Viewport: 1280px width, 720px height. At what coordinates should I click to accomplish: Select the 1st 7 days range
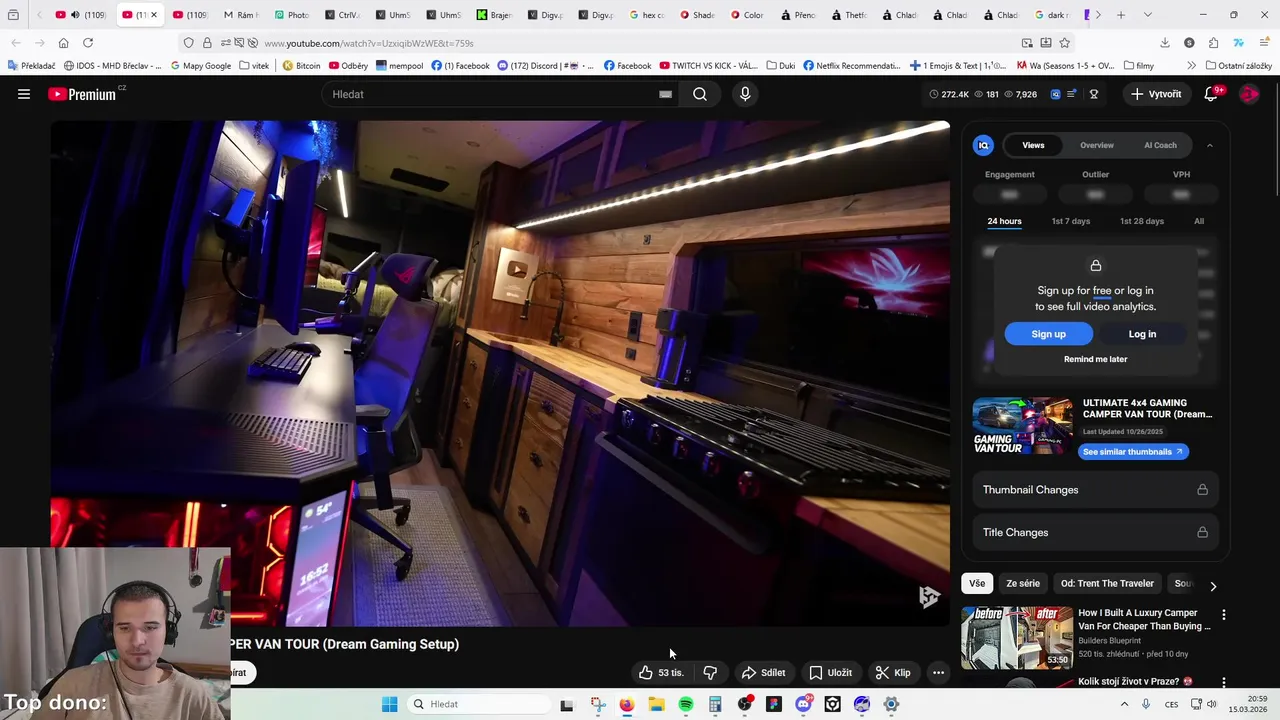[1071, 221]
